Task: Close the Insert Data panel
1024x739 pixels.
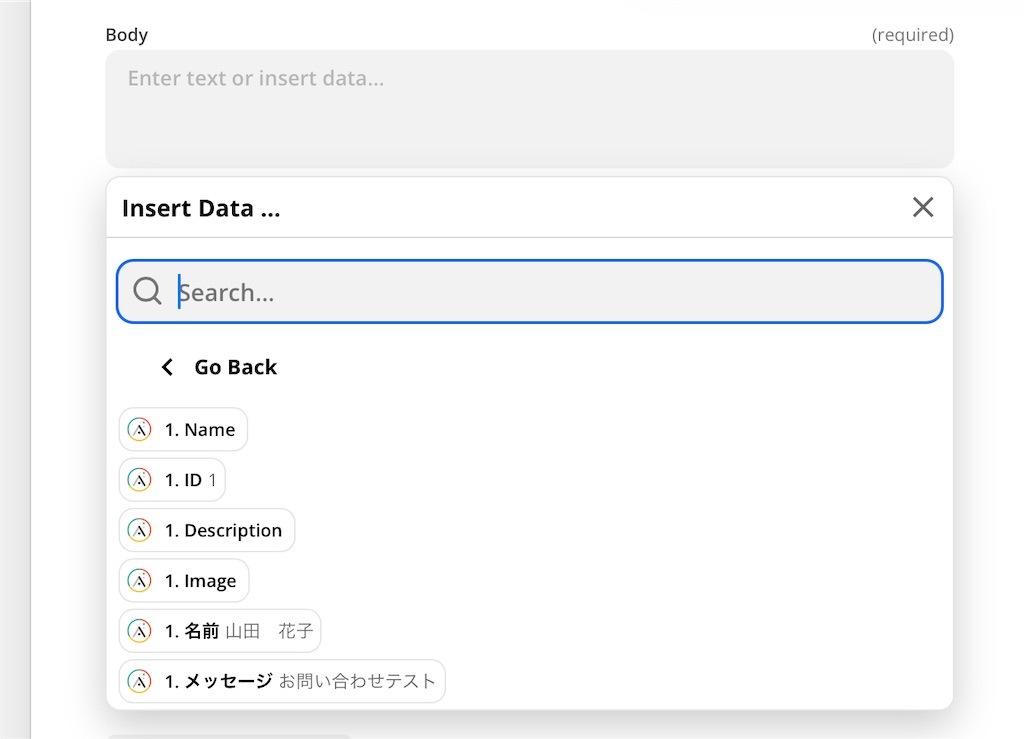Action: tap(922, 207)
